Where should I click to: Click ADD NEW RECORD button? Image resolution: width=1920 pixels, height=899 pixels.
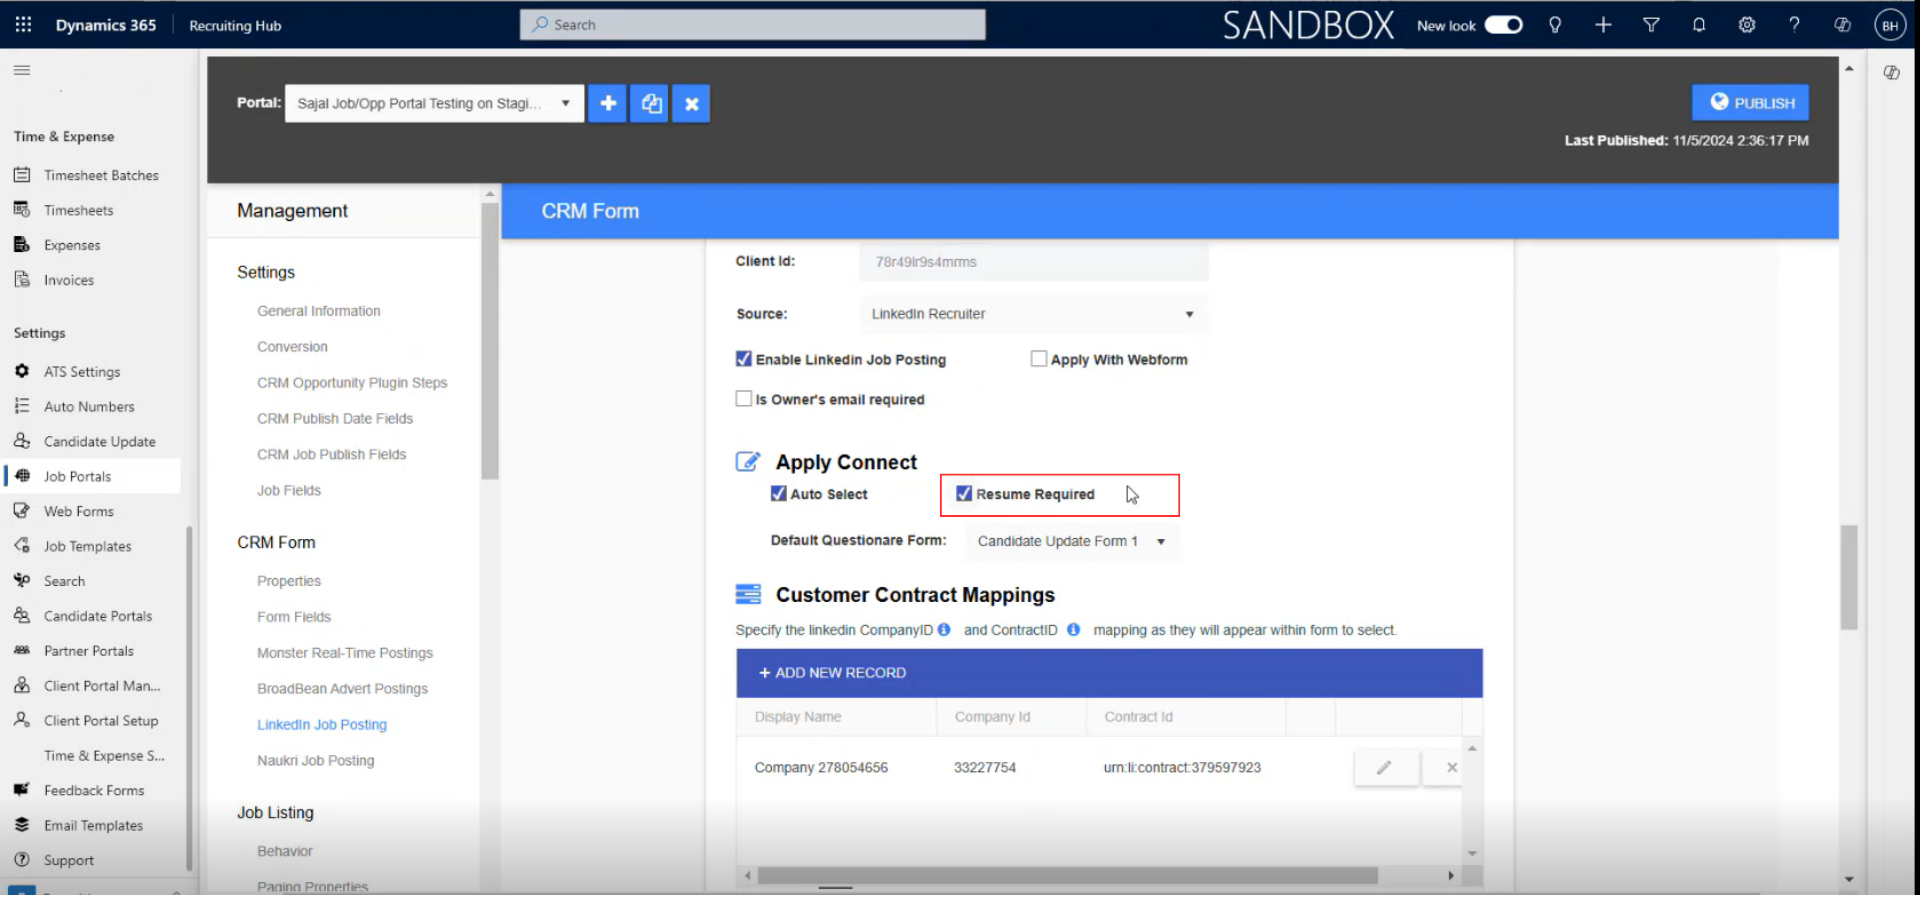[x=832, y=673]
